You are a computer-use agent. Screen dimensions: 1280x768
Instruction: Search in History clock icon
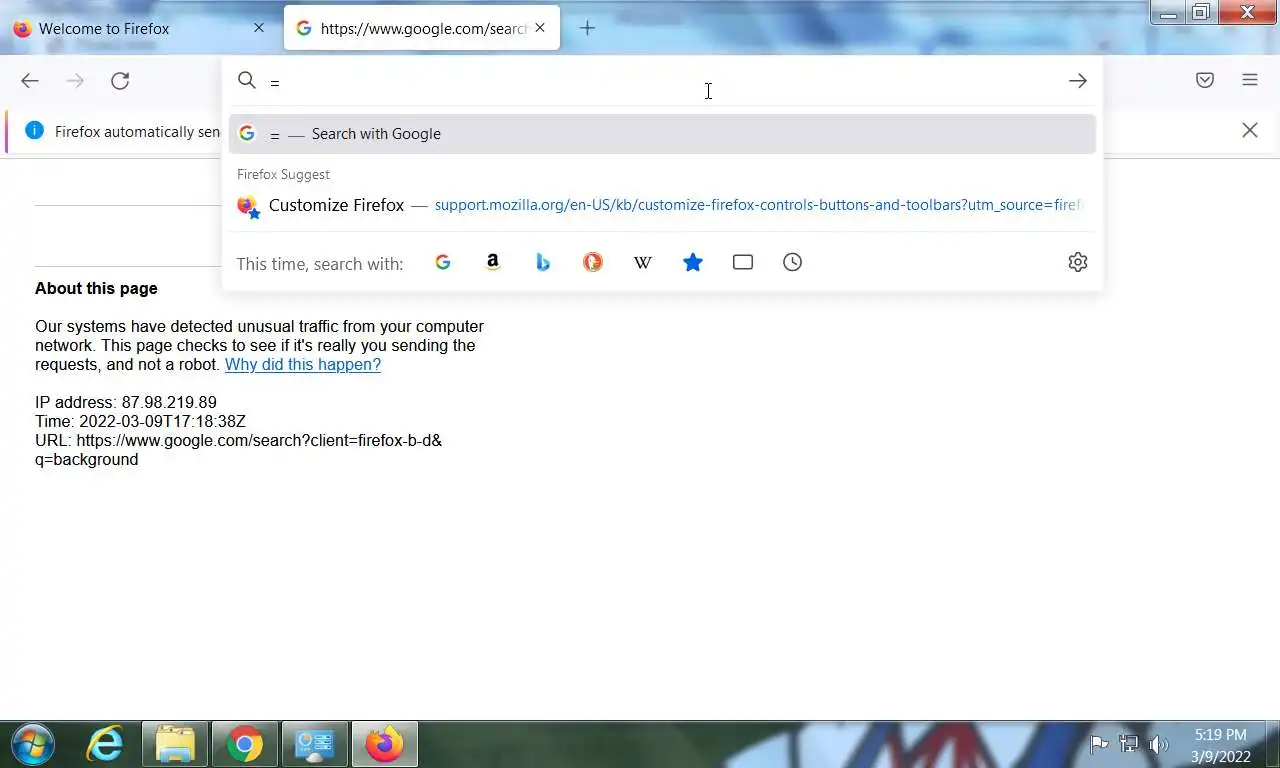pyautogui.click(x=793, y=262)
